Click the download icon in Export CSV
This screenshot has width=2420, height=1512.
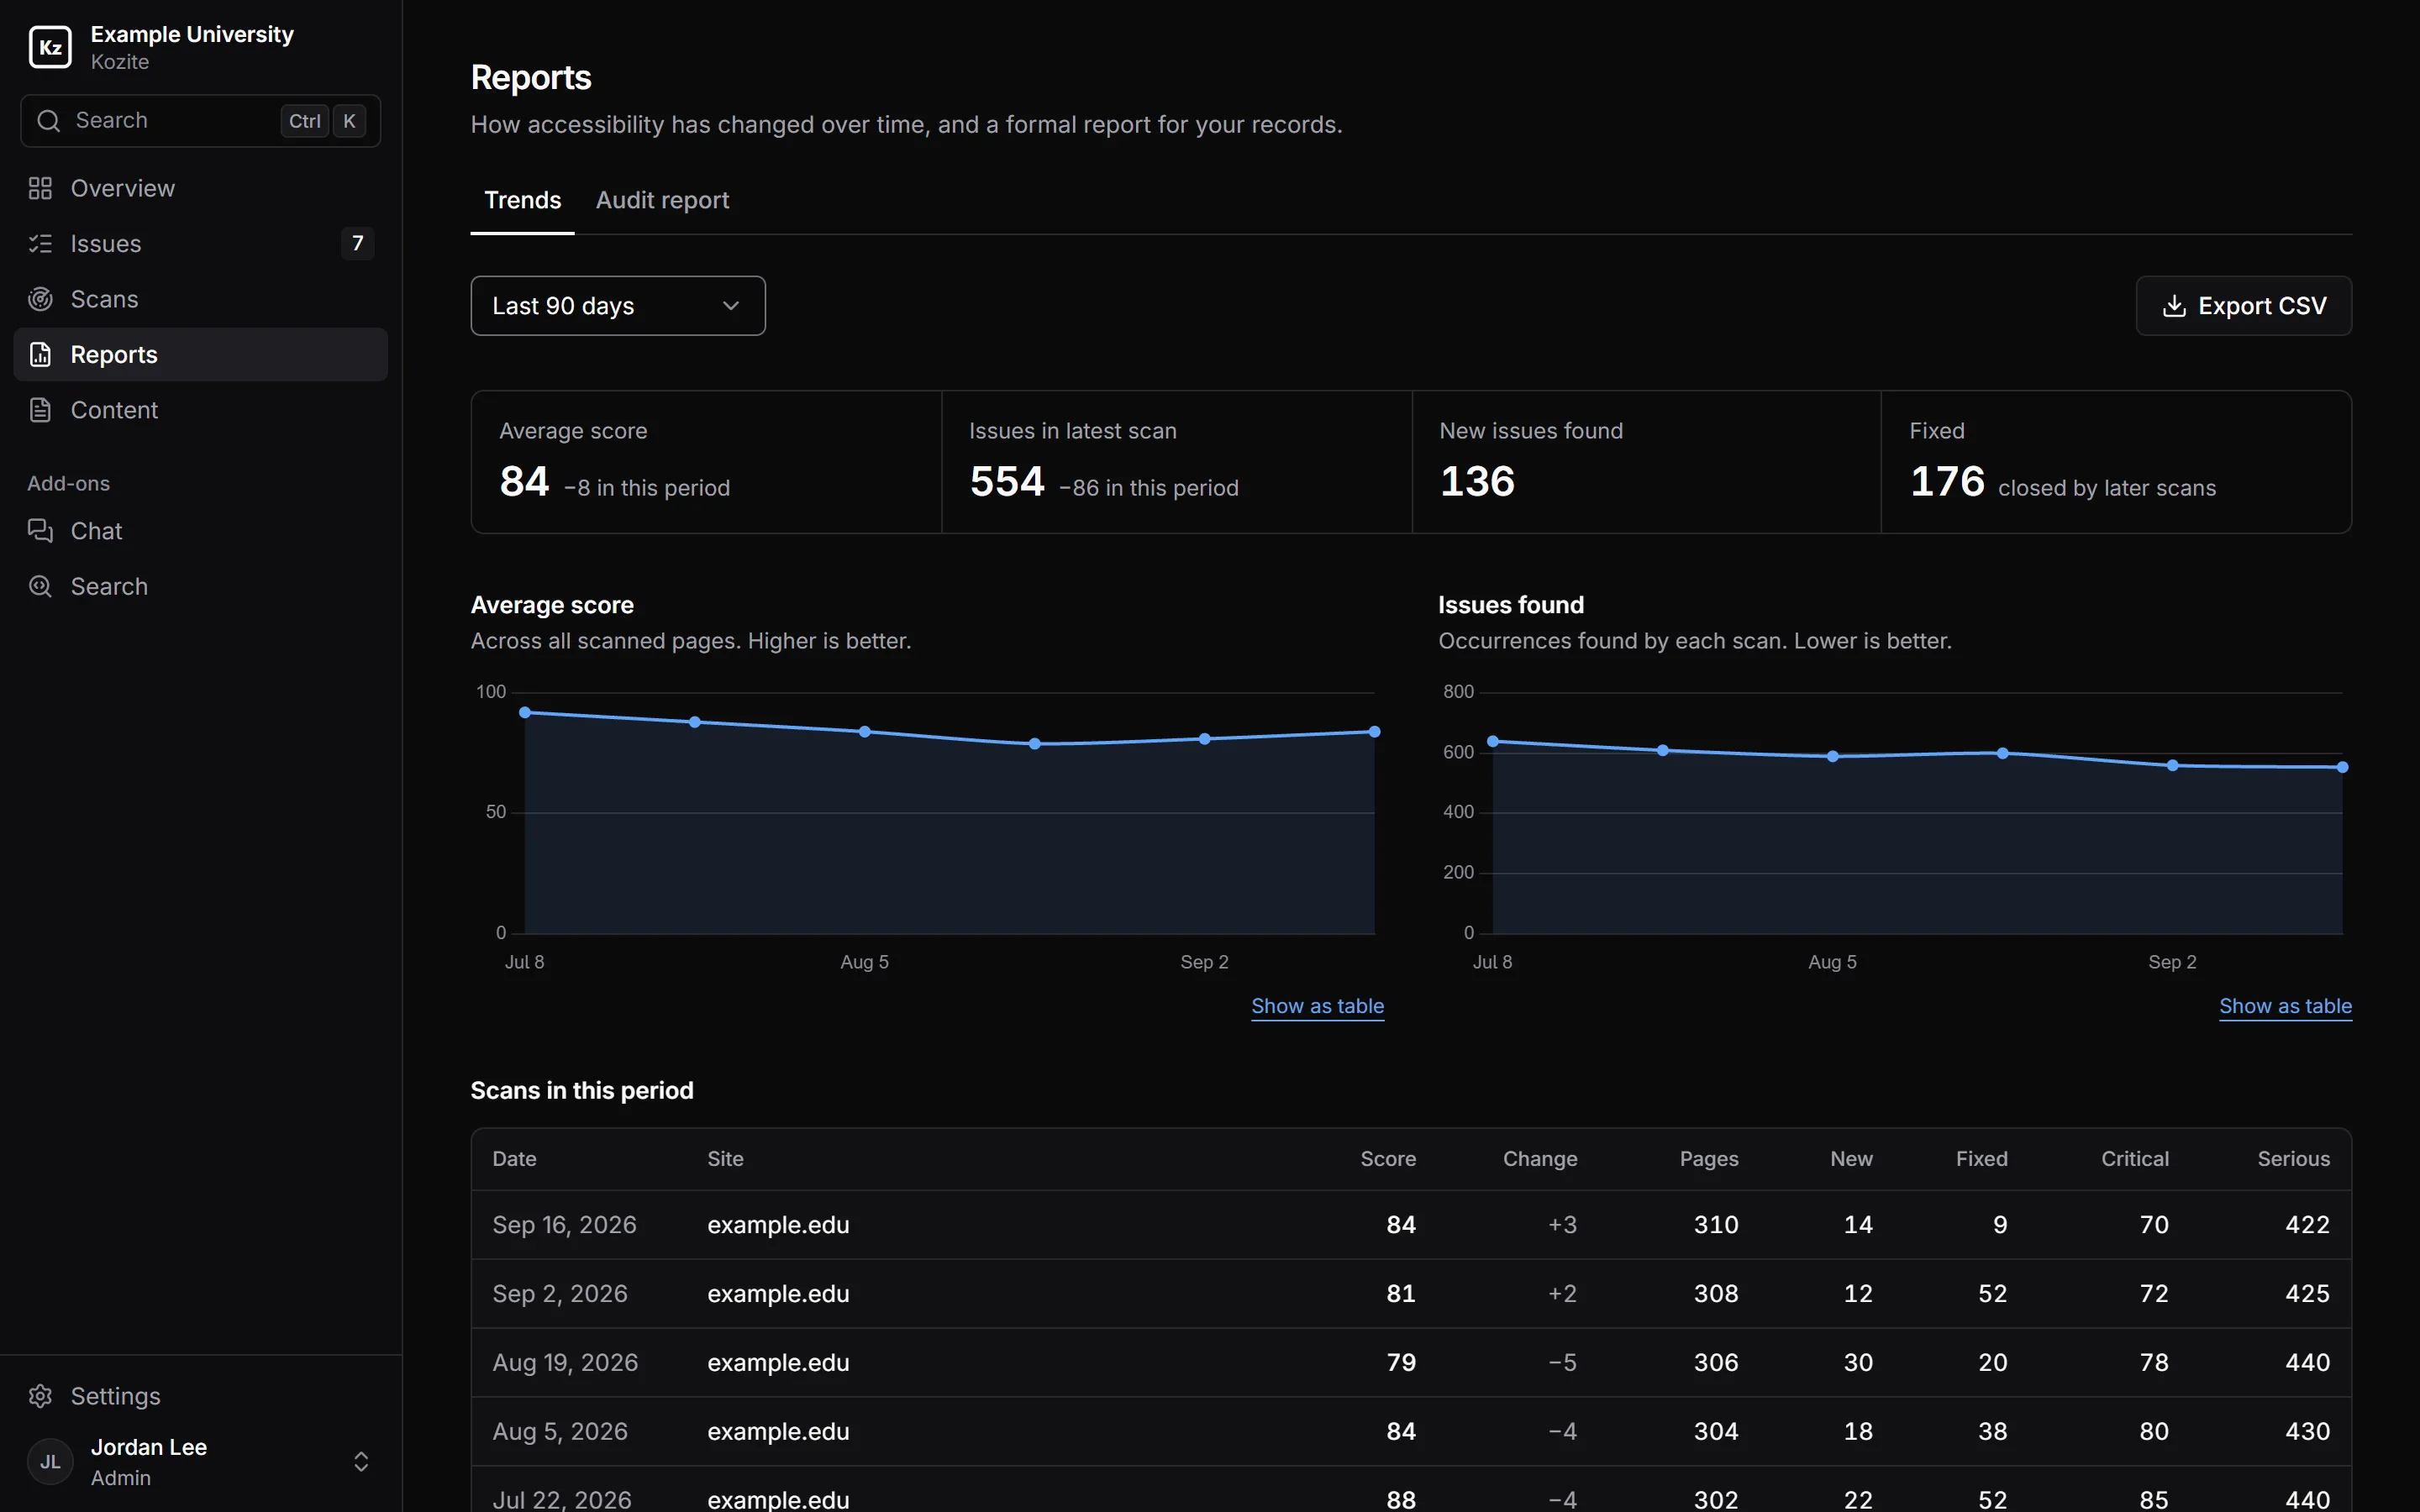(x=2174, y=306)
